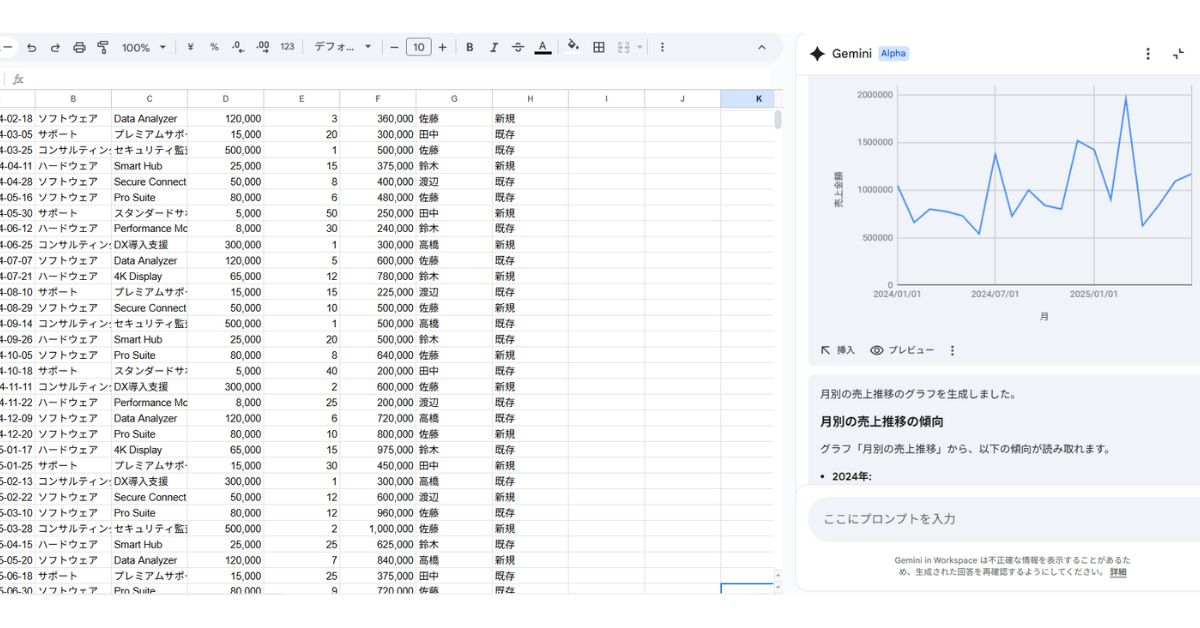Select the paint format roller tool
Image resolution: width=1200 pixels, height=628 pixels.
click(102, 47)
